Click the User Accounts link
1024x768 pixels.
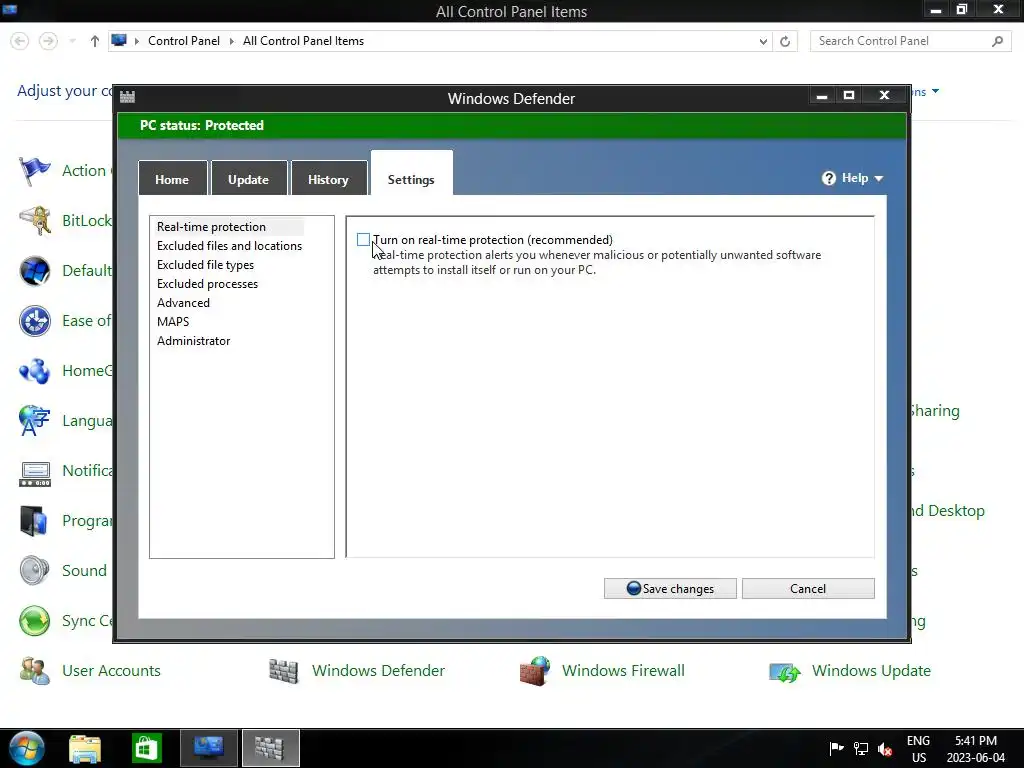click(111, 671)
